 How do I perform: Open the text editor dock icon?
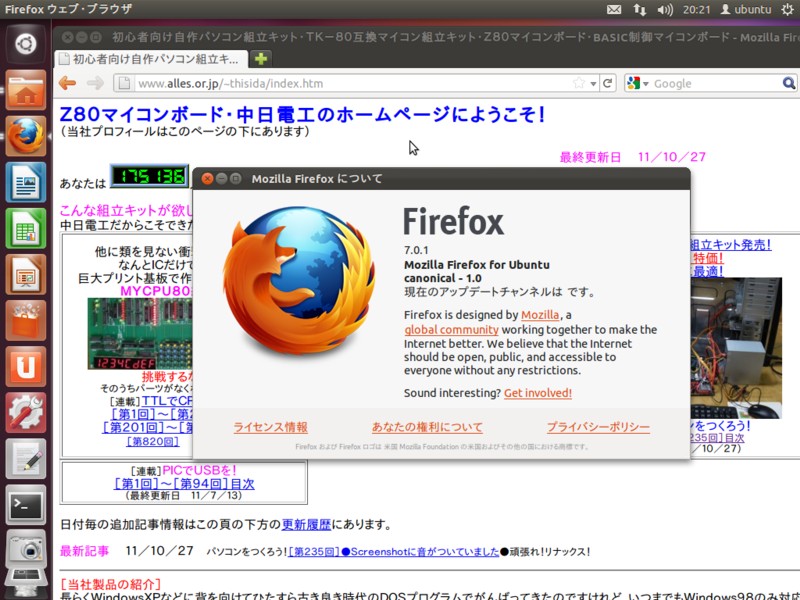click(x=26, y=458)
